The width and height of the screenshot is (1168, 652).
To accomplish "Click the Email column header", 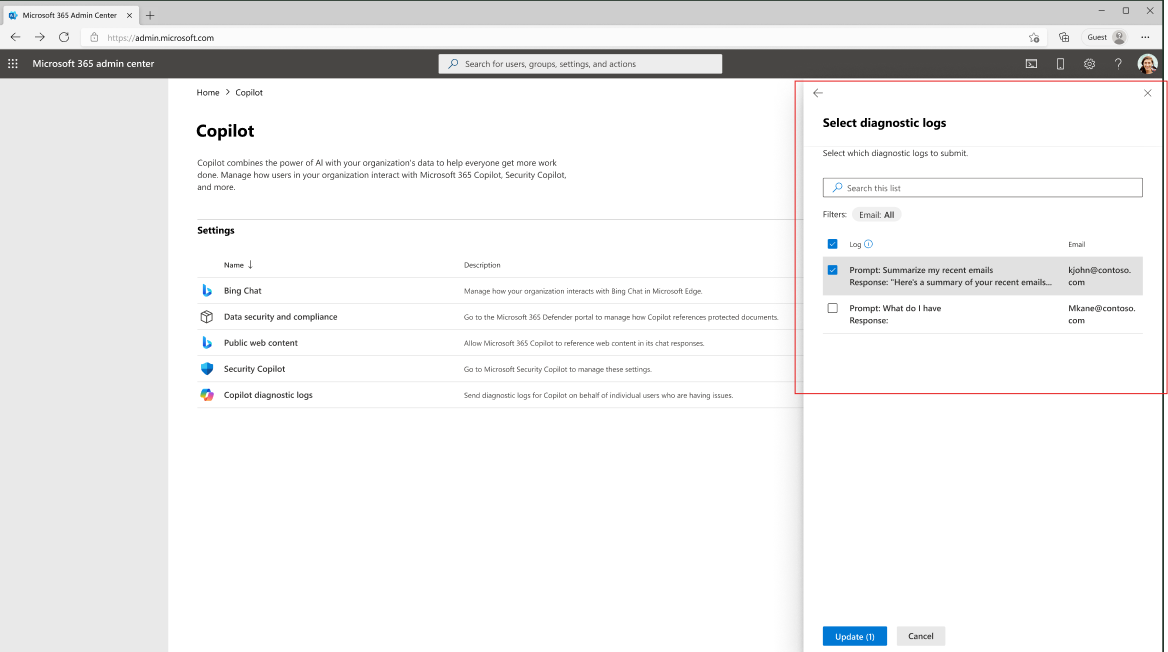I will pyautogui.click(x=1076, y=244).
